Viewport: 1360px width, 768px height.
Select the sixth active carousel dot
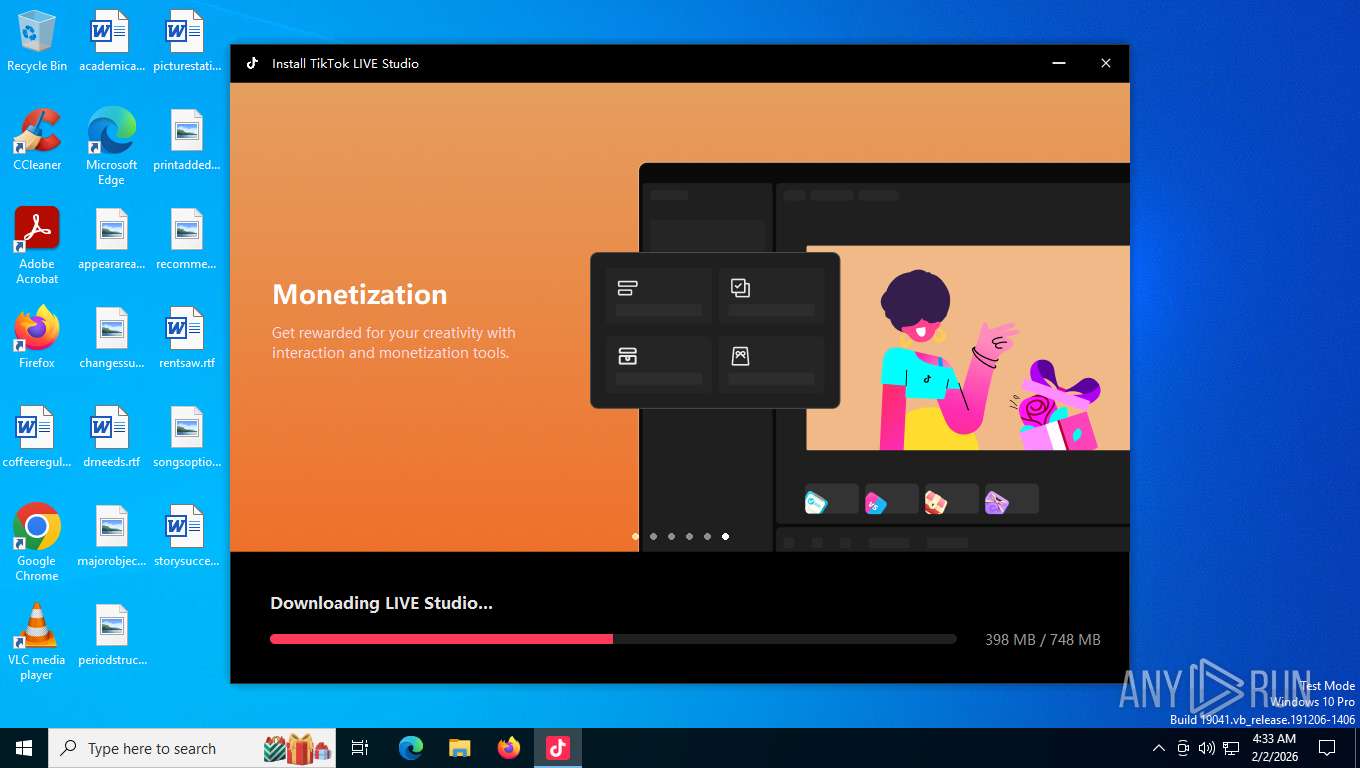point(725,537)
